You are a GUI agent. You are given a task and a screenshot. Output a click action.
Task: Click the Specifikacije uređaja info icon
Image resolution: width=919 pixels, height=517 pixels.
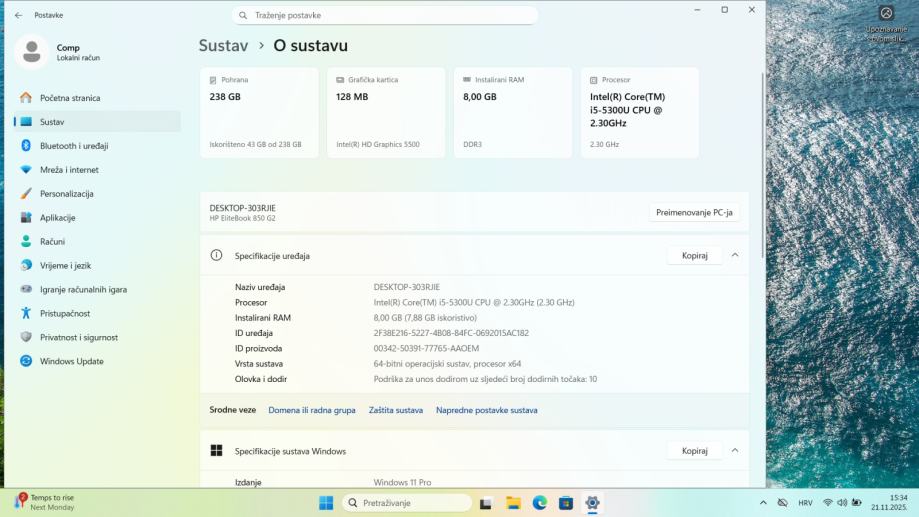(216, 256)
